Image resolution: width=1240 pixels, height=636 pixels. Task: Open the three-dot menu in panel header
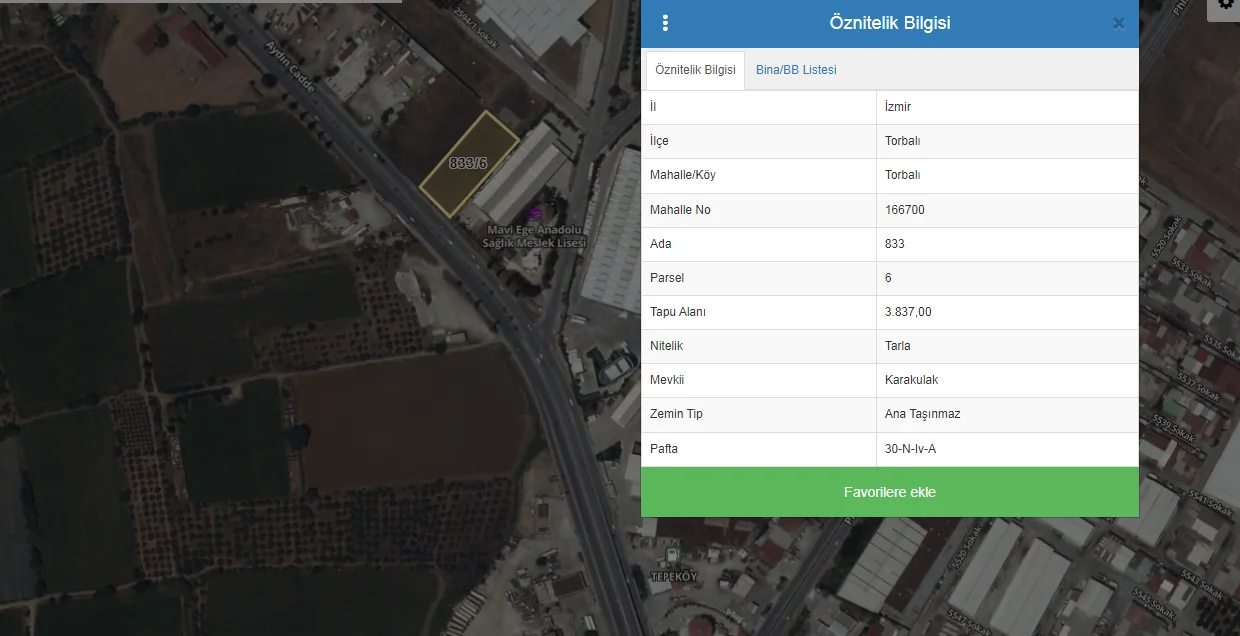tap(666, 23)
